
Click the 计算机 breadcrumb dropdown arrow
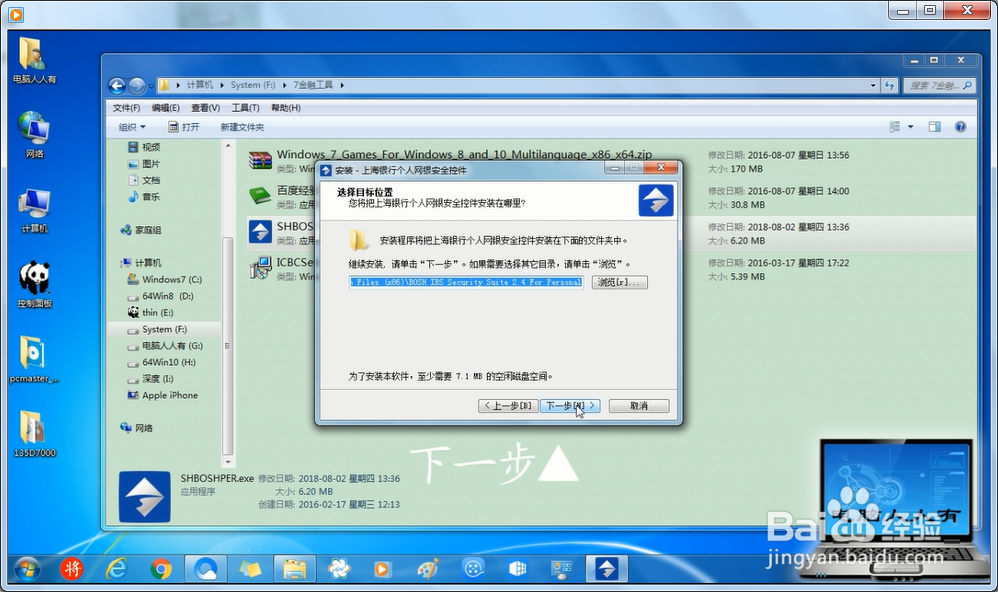tap(221, 85)
